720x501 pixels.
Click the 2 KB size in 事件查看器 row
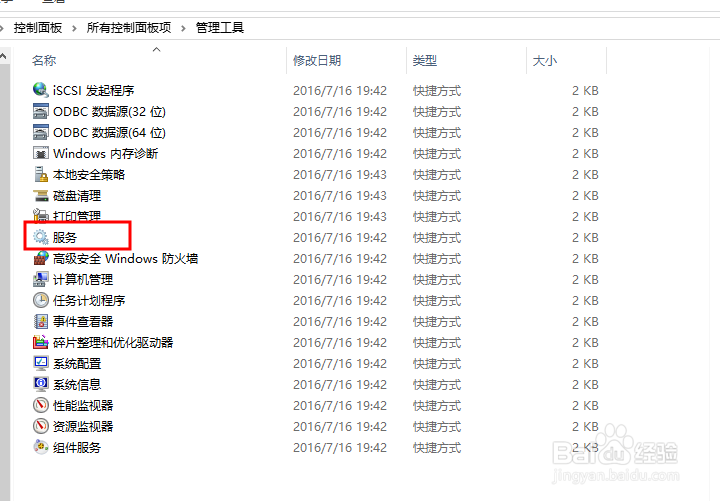[585, 321]
